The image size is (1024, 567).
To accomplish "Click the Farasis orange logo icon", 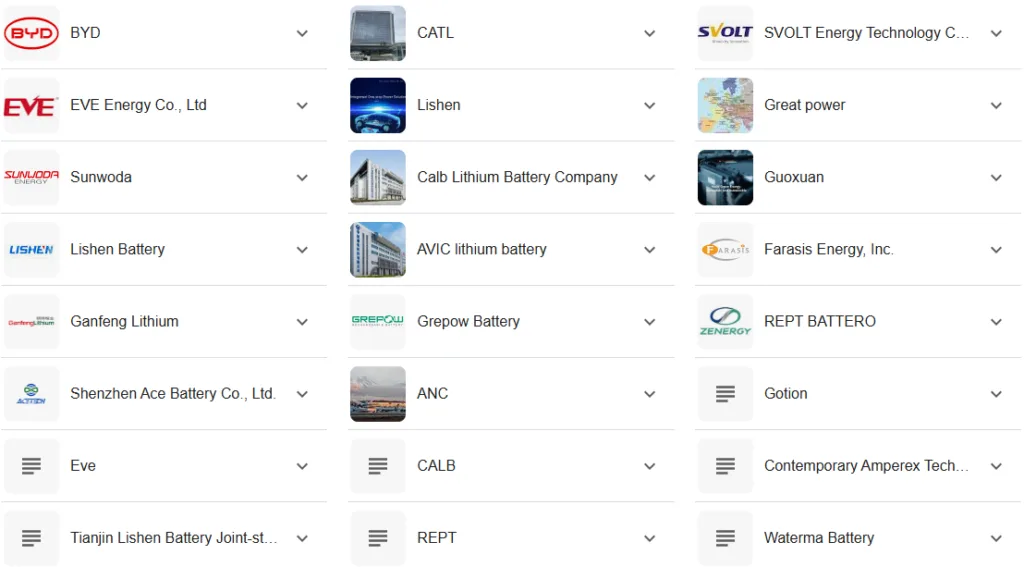I will pyautogui.click(x=725, y=250).
